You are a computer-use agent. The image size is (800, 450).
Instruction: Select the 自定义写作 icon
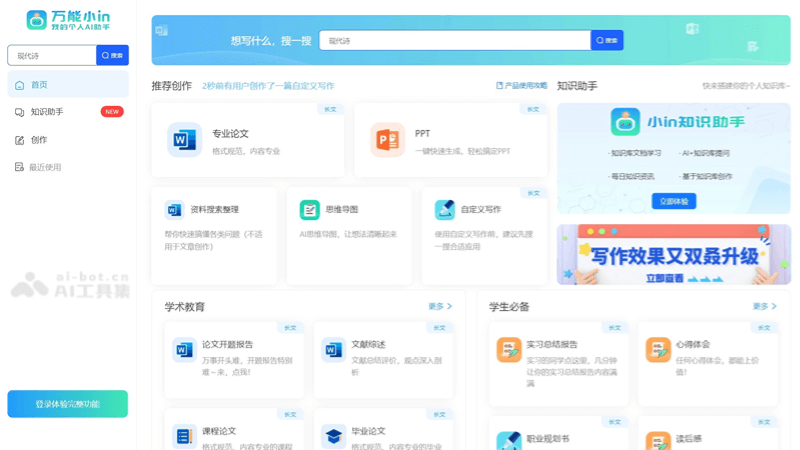pos(444,210)
